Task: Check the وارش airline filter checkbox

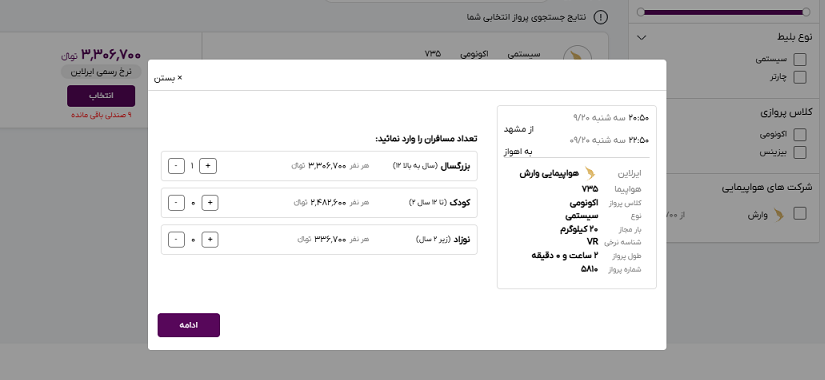Action: 800,214
